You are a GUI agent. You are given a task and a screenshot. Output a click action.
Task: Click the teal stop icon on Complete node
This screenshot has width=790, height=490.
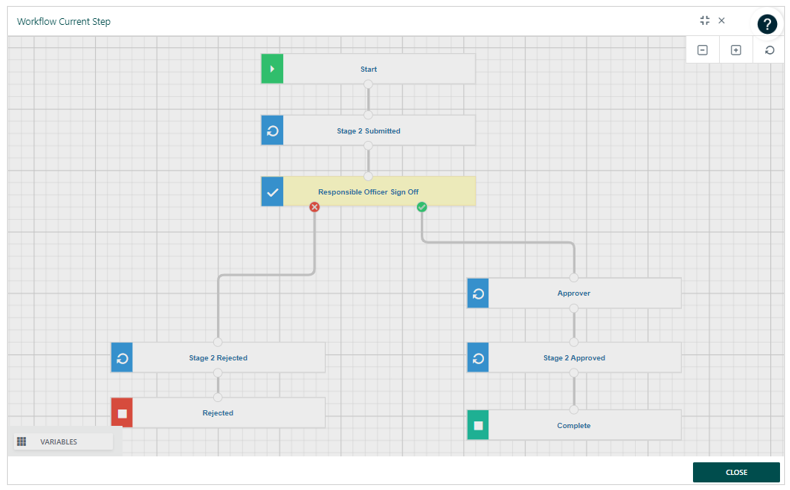tap(478, 425)
